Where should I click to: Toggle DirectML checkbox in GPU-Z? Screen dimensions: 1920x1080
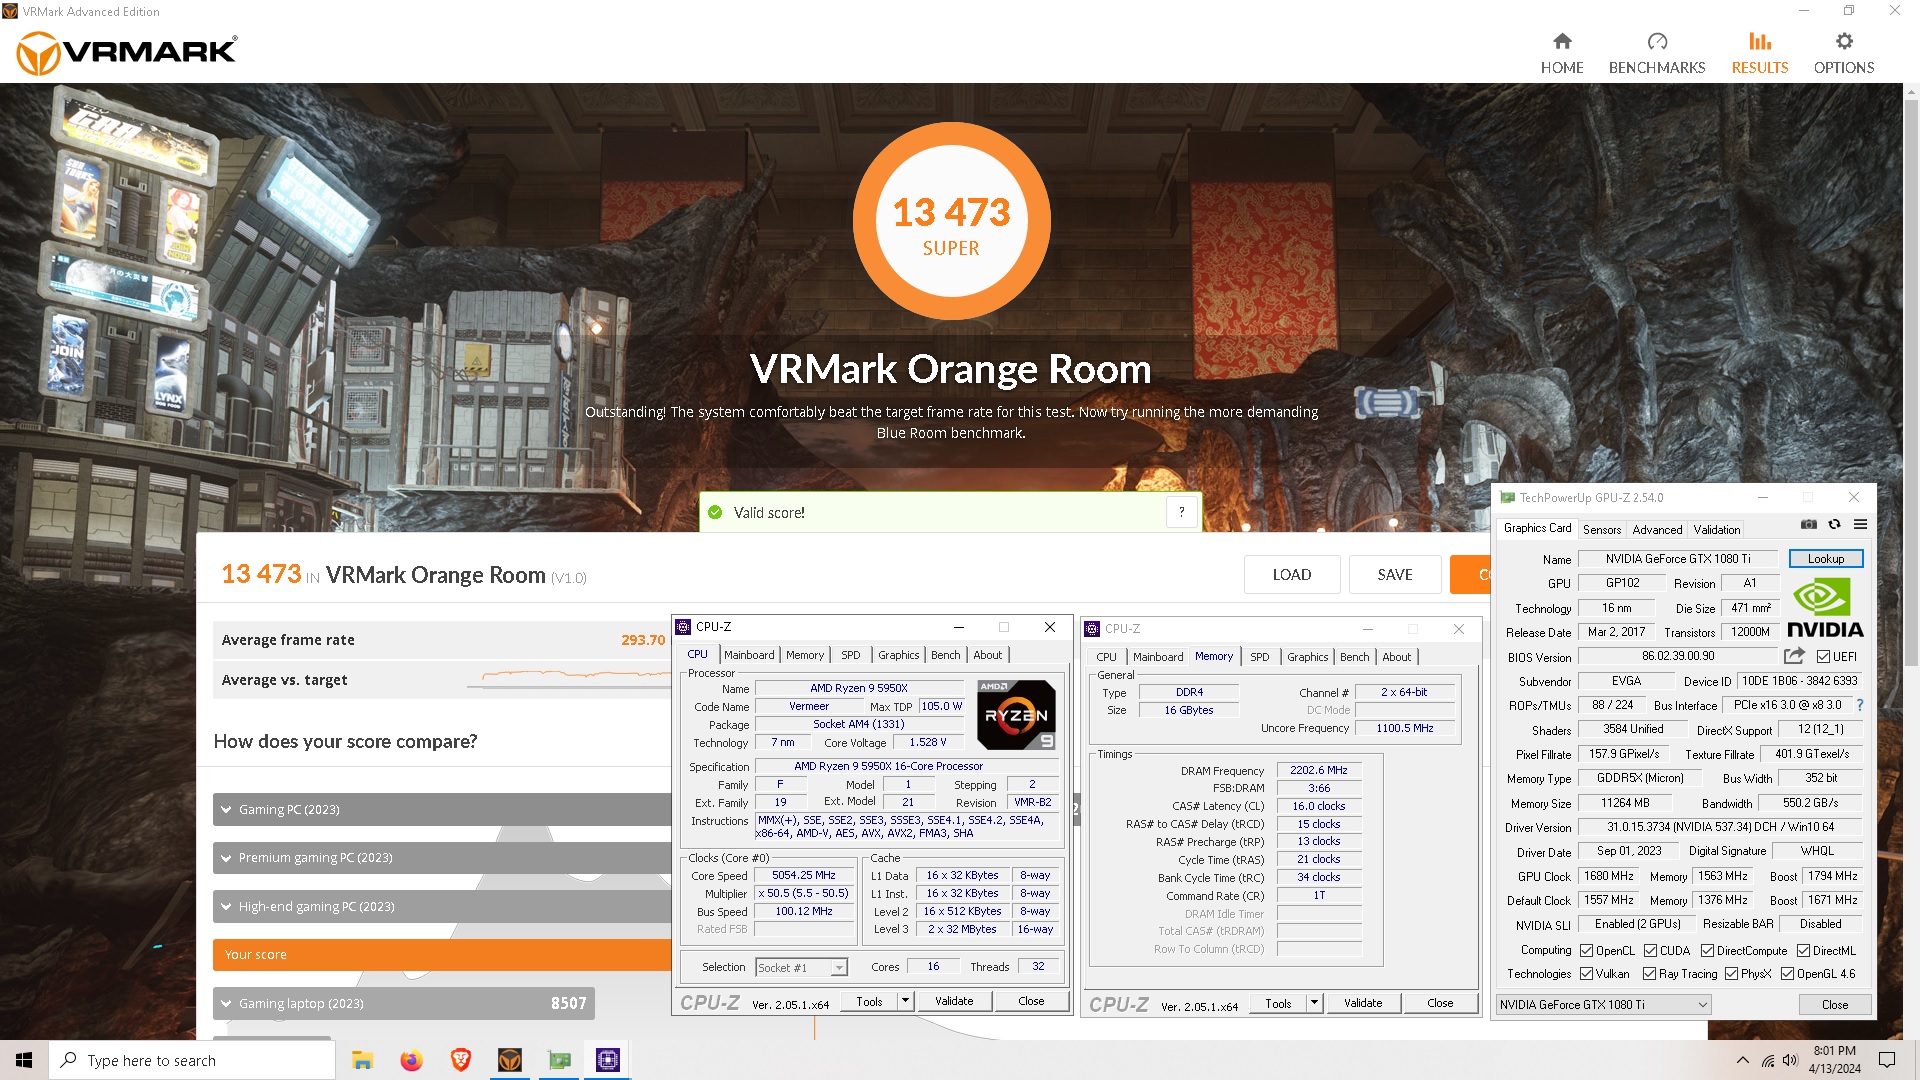(x=1803, y=951)
